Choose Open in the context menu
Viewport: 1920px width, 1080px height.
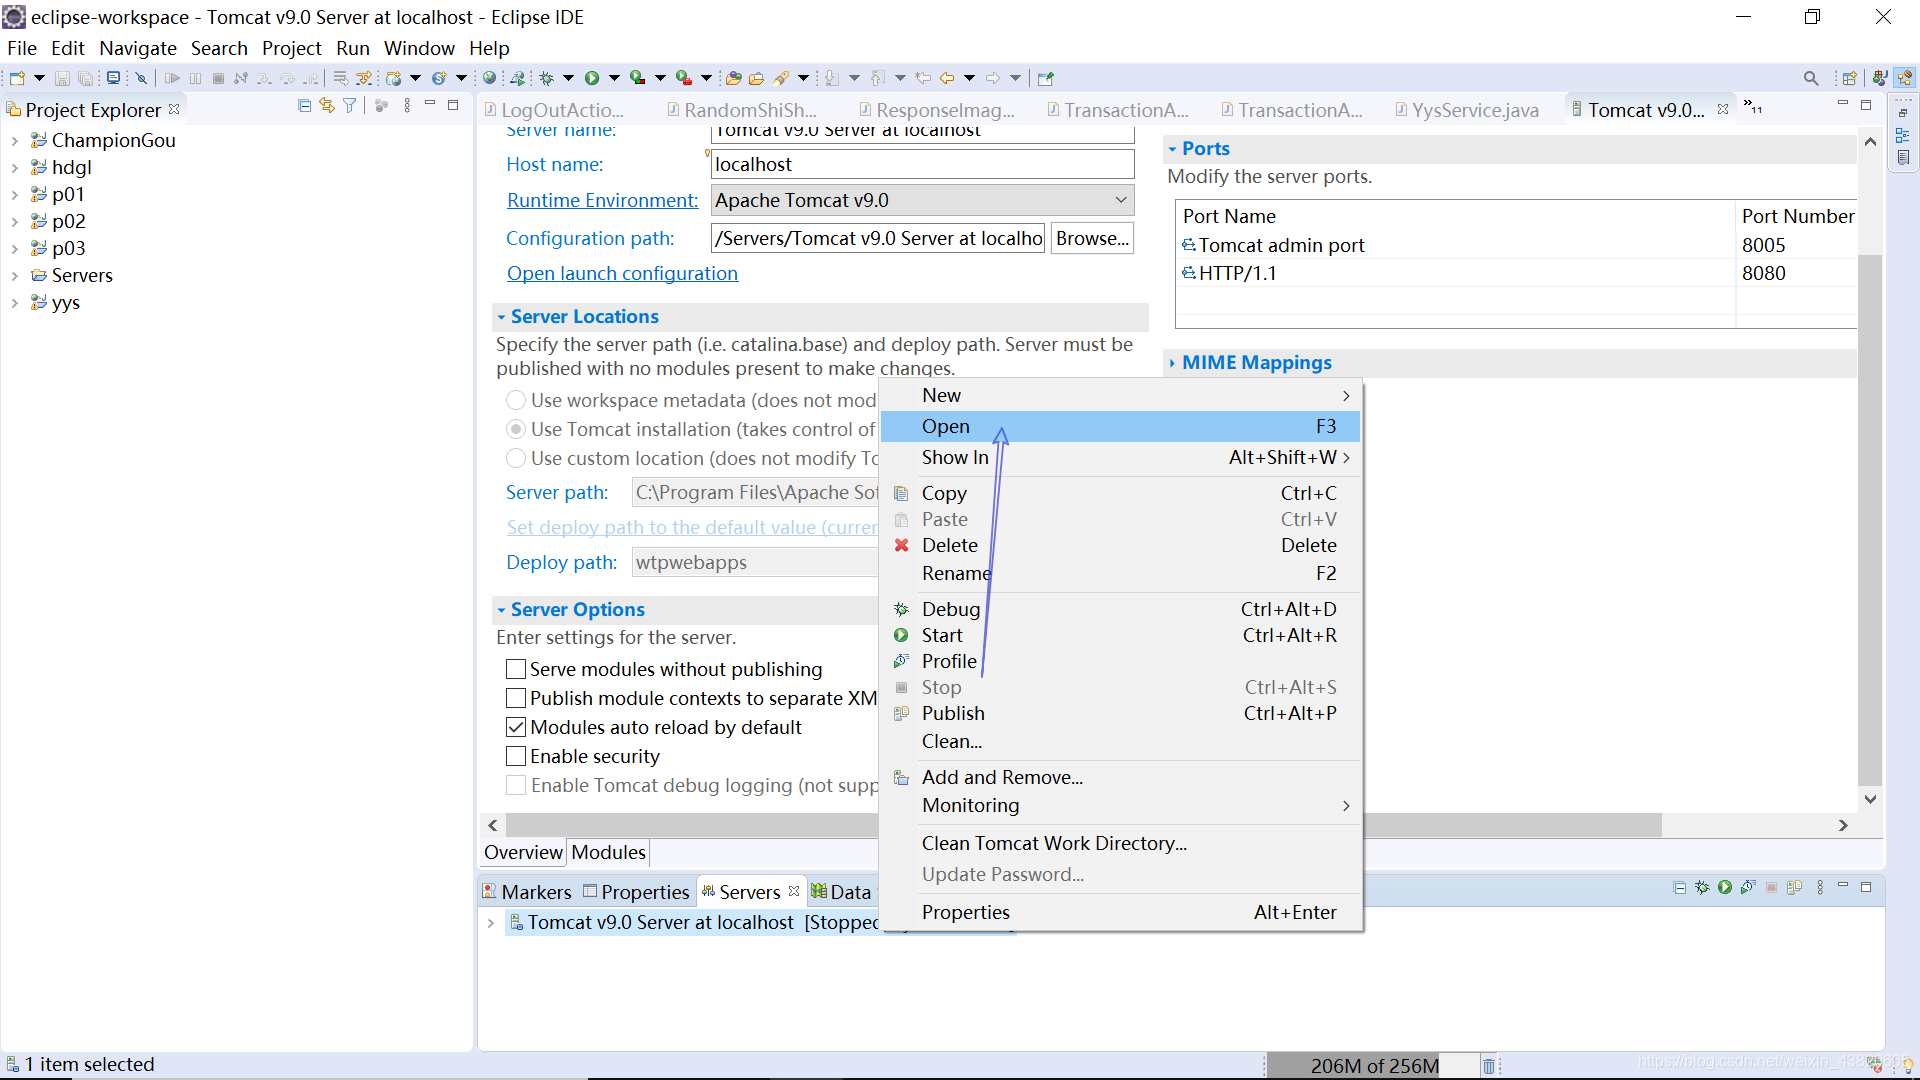pyautogui.click(x=1120, y=426)
